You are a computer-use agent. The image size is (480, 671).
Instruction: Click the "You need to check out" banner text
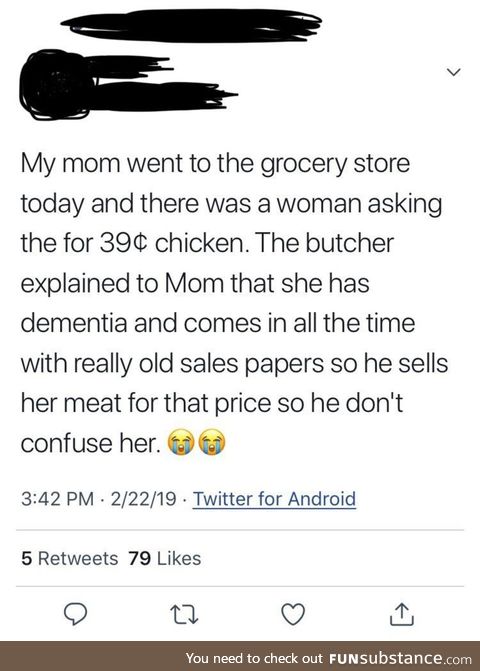pyautogui.click(x=255, y=658)
